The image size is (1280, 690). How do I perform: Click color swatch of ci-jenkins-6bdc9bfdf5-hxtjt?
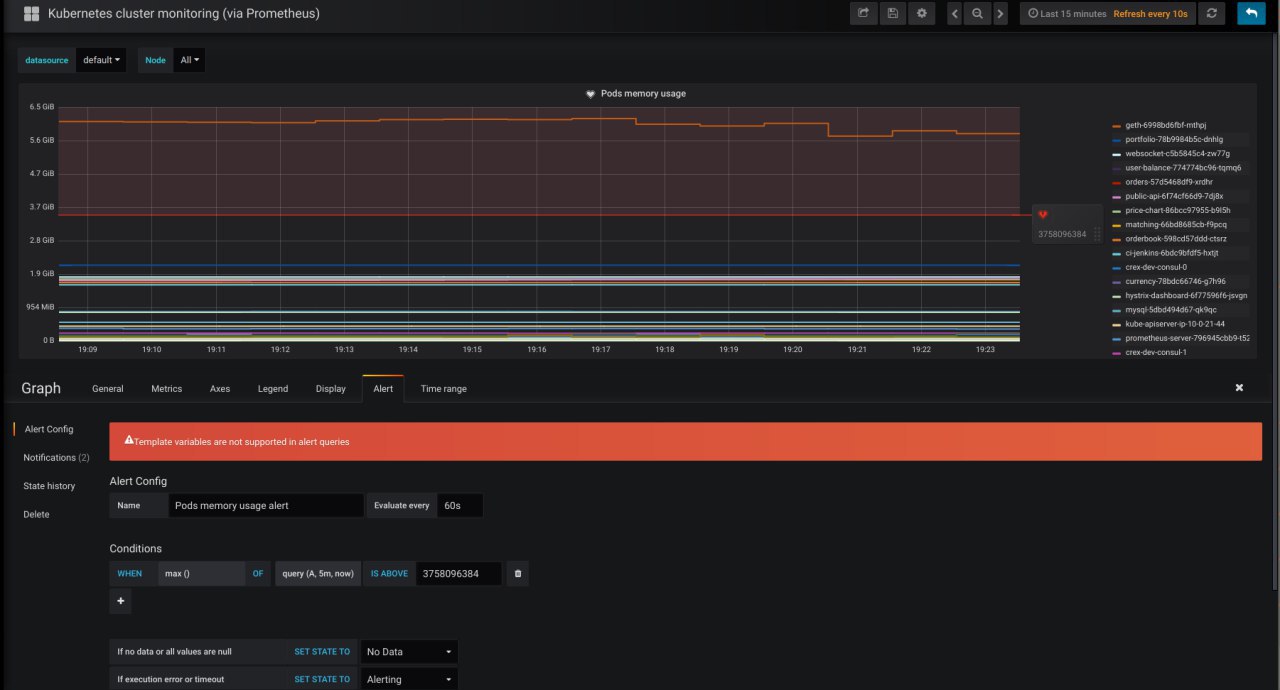1117,254
